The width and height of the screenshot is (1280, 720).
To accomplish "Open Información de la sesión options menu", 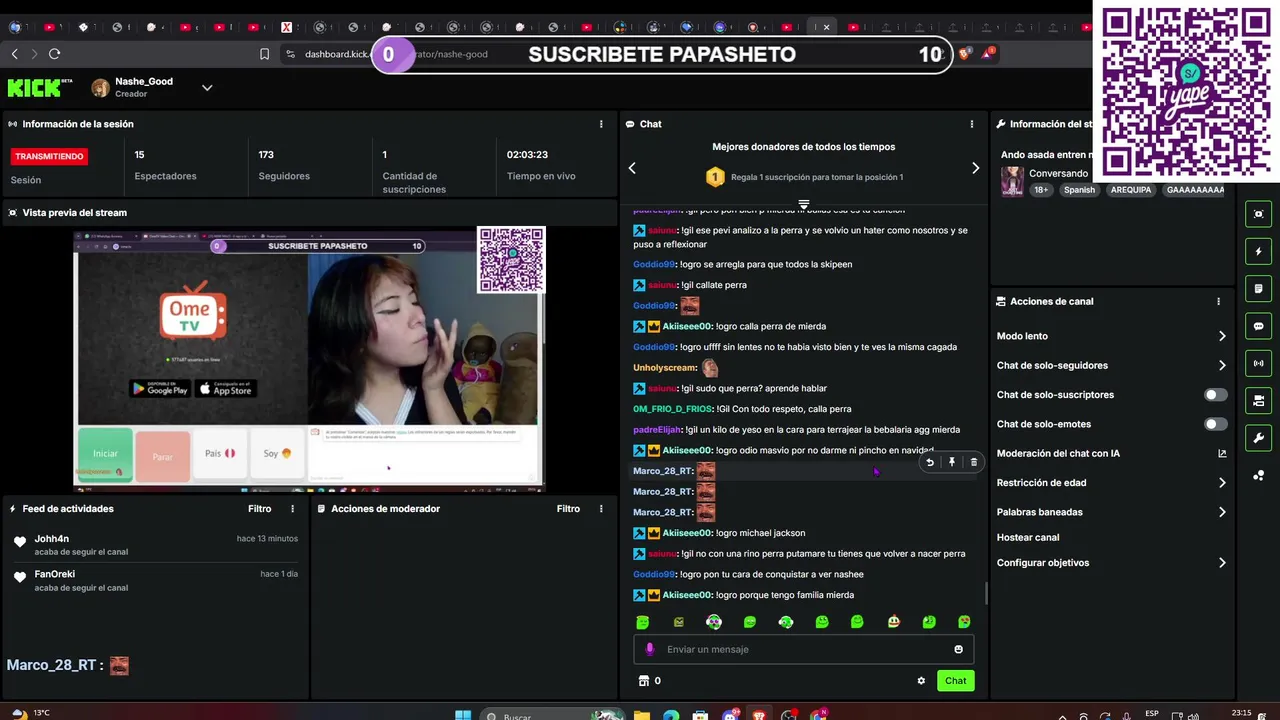I will 601,124.
